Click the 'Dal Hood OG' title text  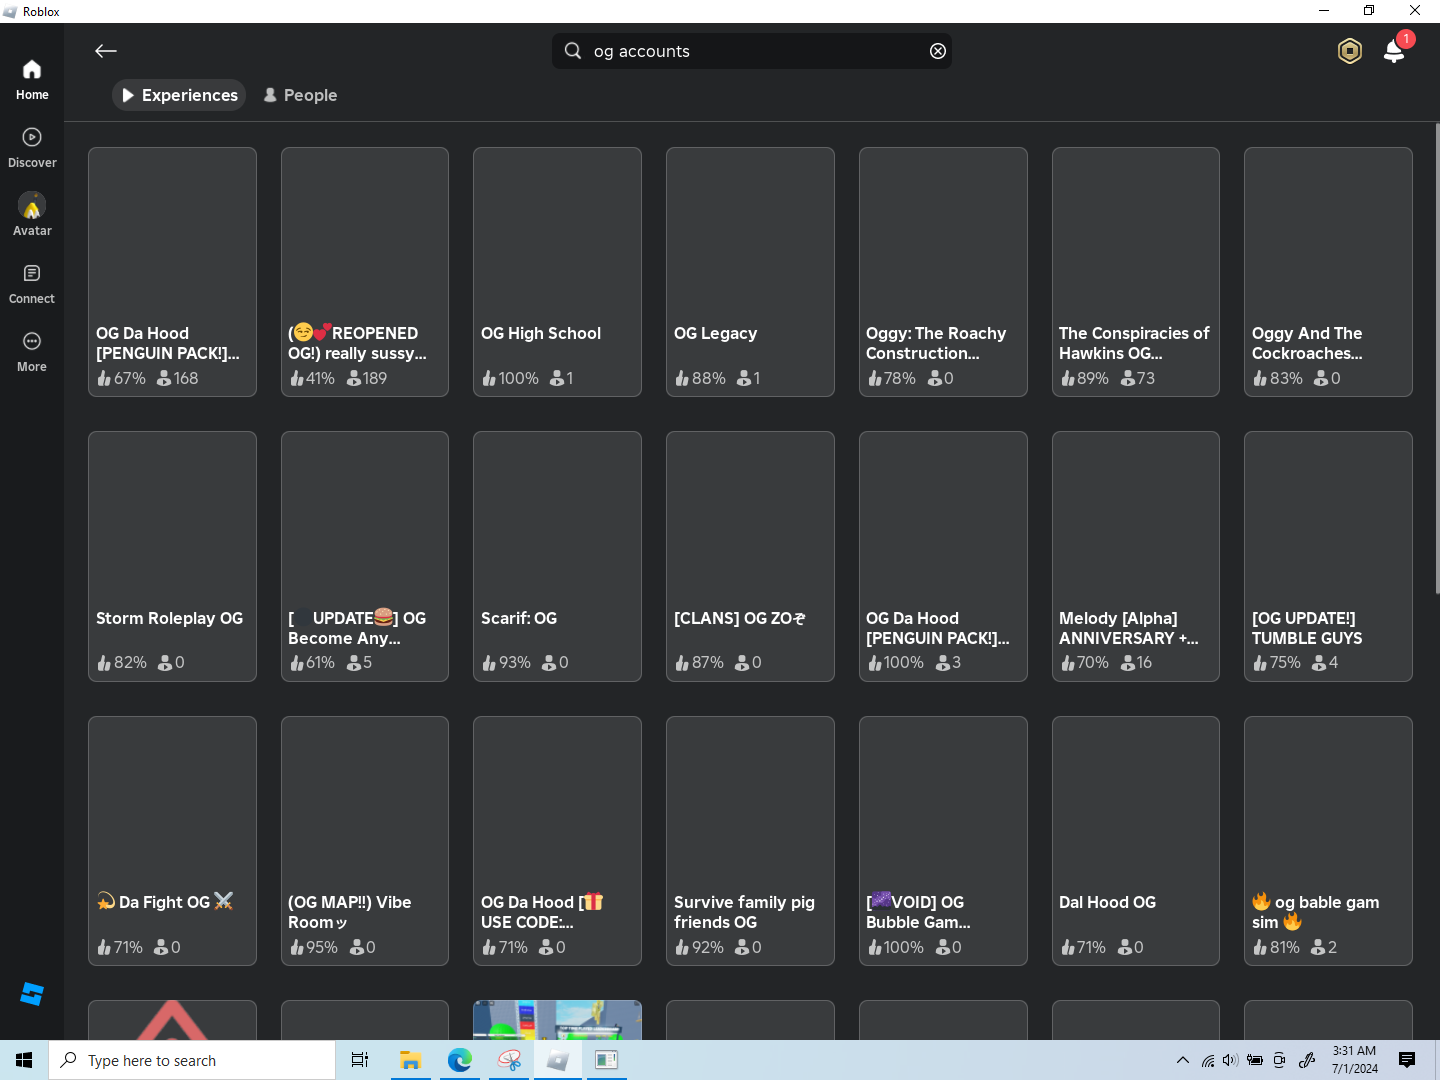(1107, 902)
